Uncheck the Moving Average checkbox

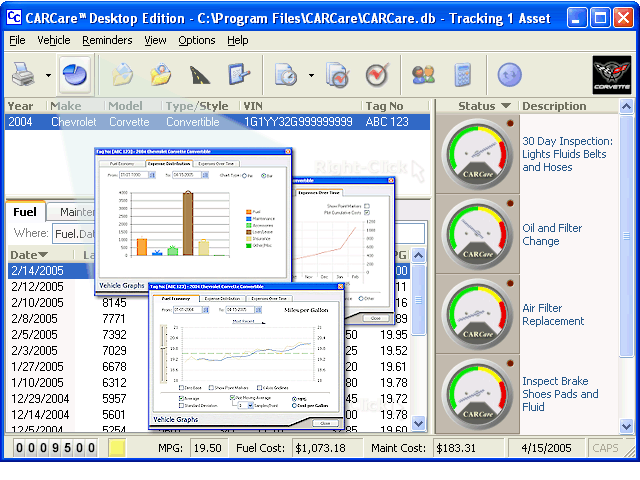point(232,398)
